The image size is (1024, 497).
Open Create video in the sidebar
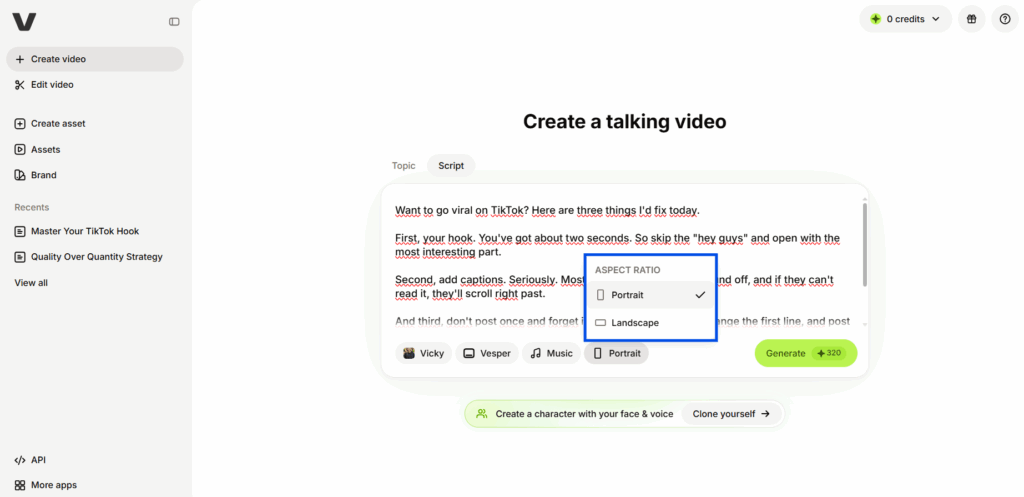coord(95,59)
